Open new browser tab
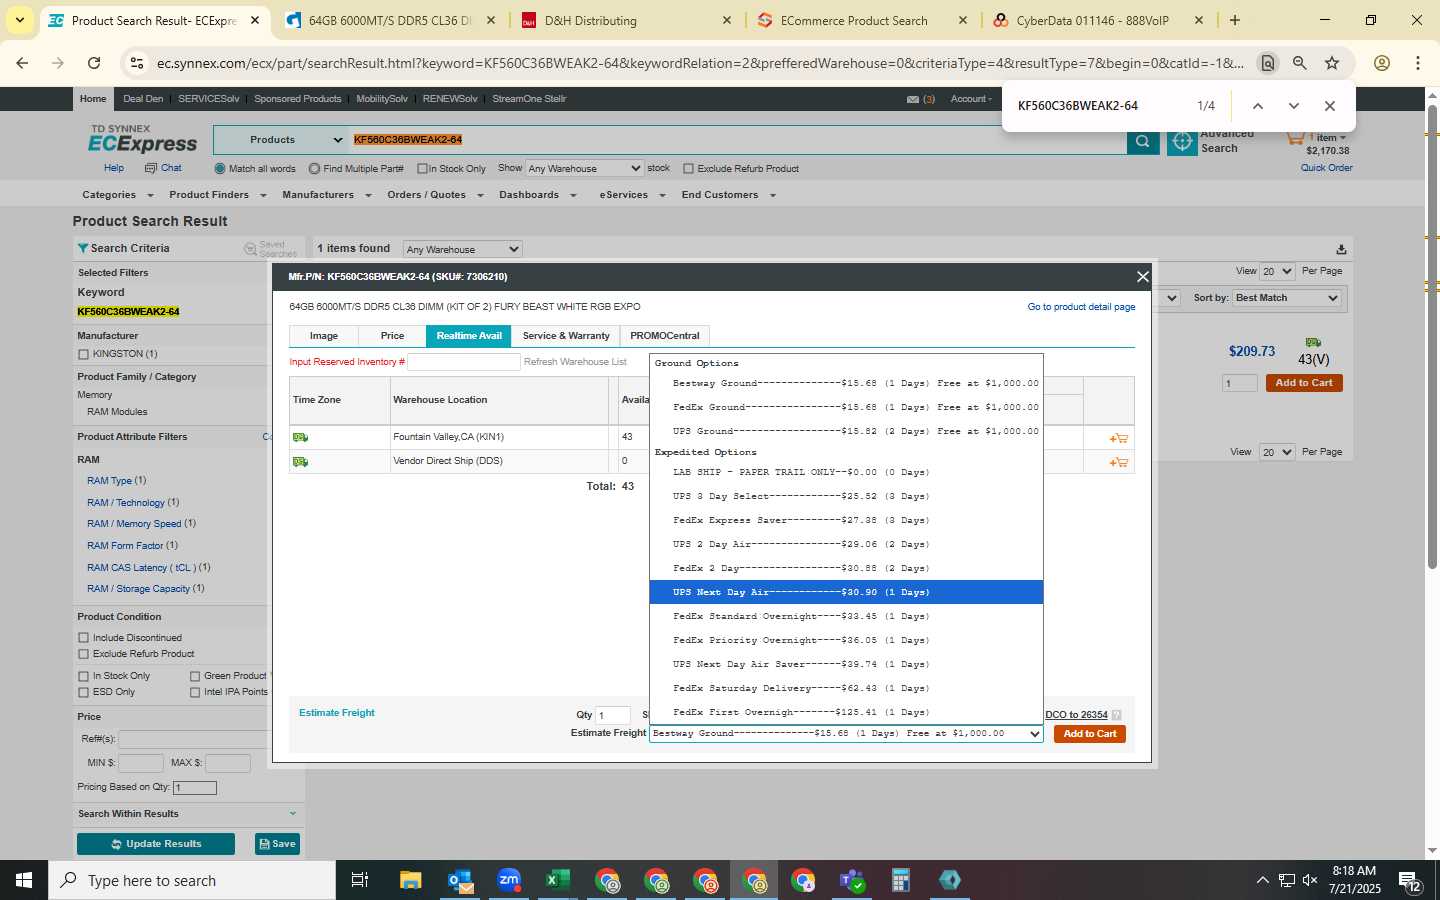The height and width of the screenshot is (900, 1440). [1235, 20]
